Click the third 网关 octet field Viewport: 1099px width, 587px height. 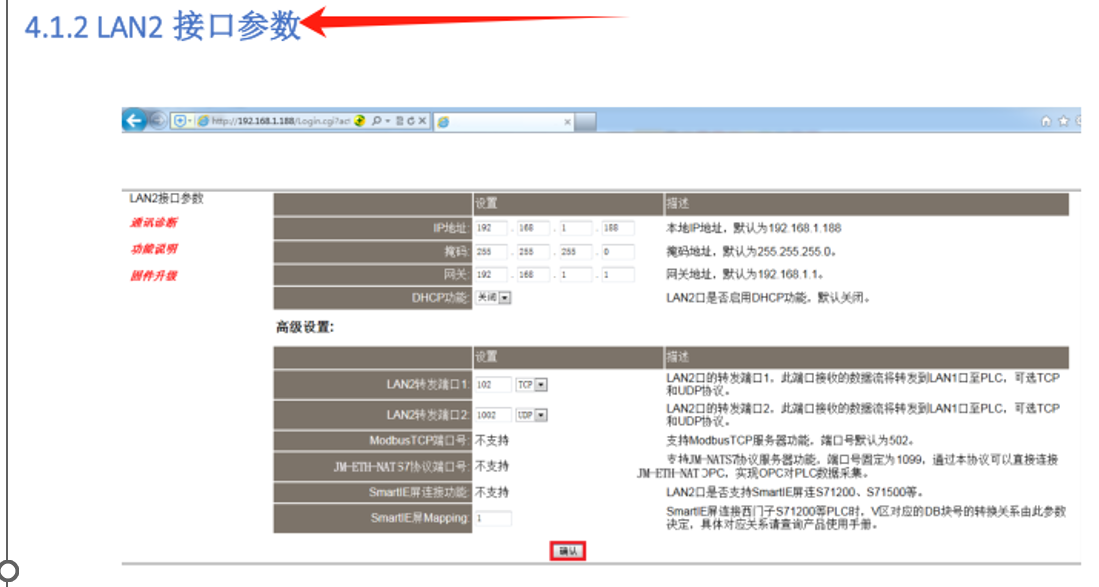[576, 275]
